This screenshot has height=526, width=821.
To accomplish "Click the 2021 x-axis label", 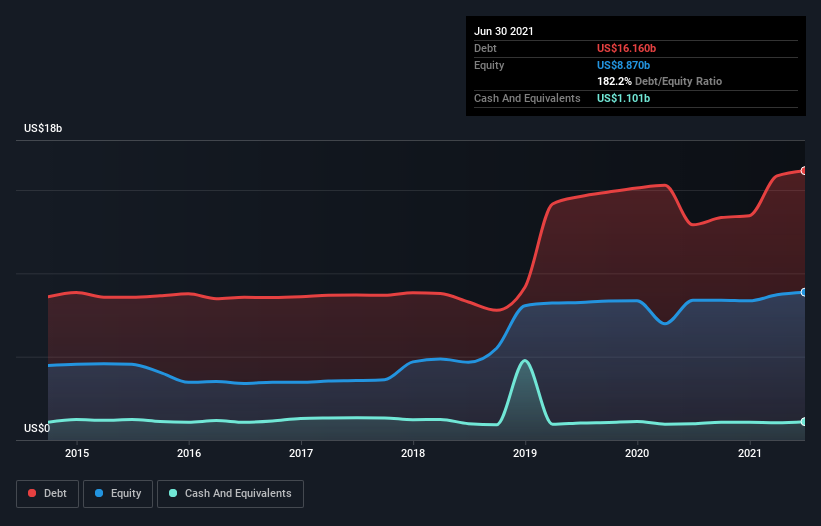I will [750, 453].
